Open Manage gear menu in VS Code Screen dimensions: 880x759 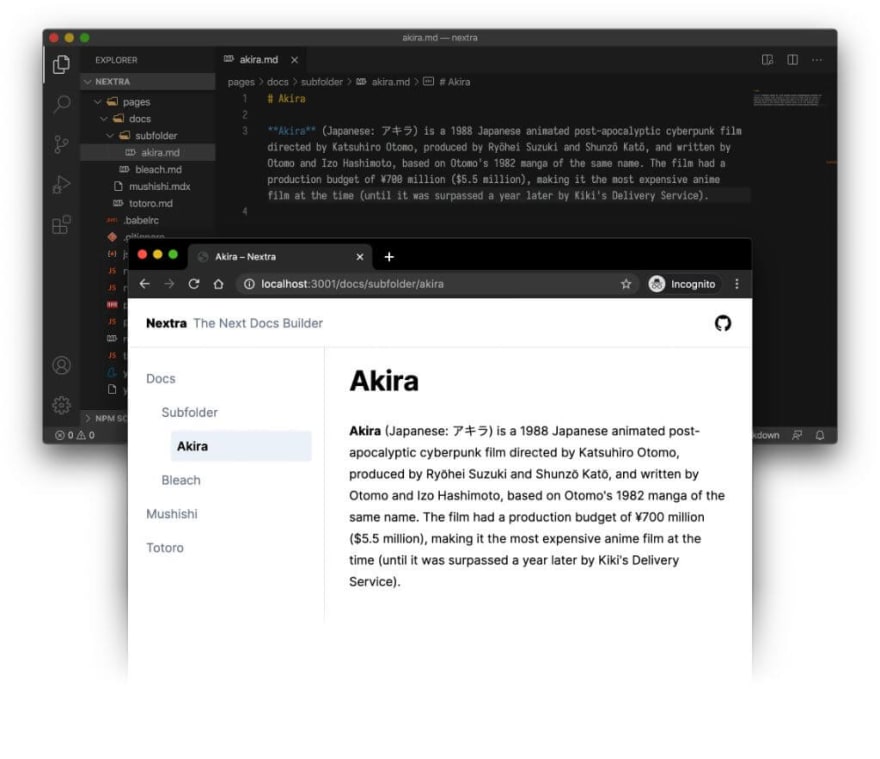(62, 405)
